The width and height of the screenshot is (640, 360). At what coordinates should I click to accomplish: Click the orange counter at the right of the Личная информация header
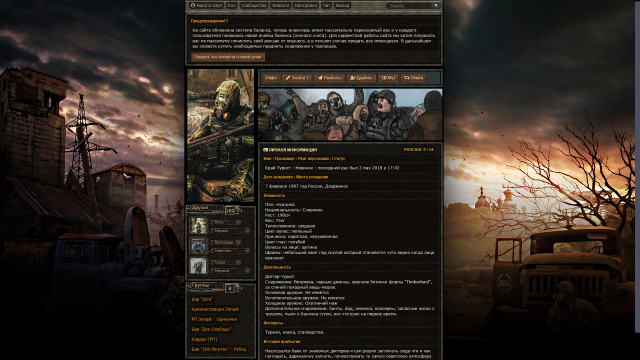click(418, 150)
